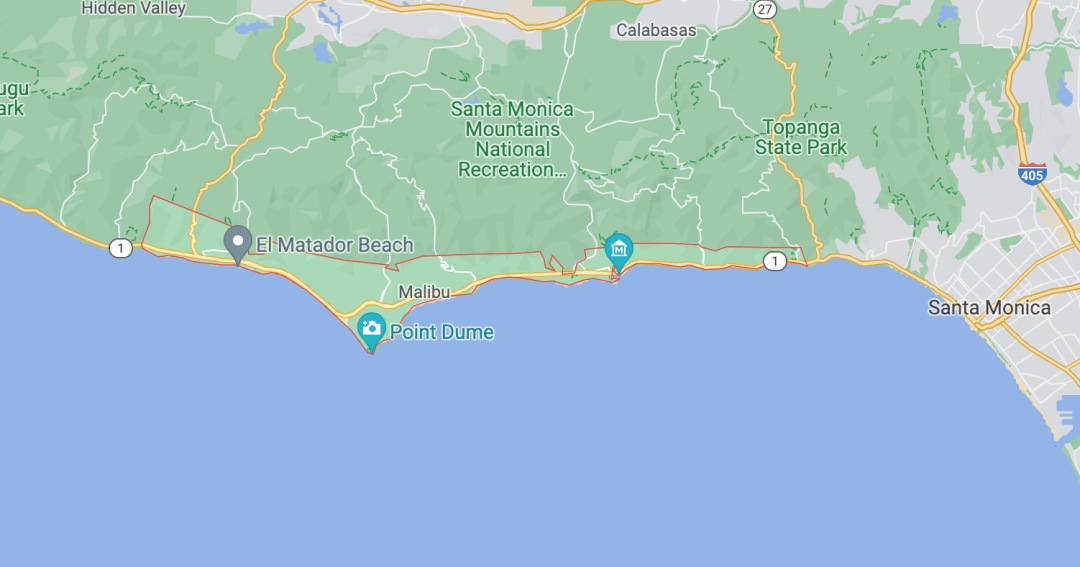
Task: Click the Calabasas city label
Action: [x=656, y=30]
